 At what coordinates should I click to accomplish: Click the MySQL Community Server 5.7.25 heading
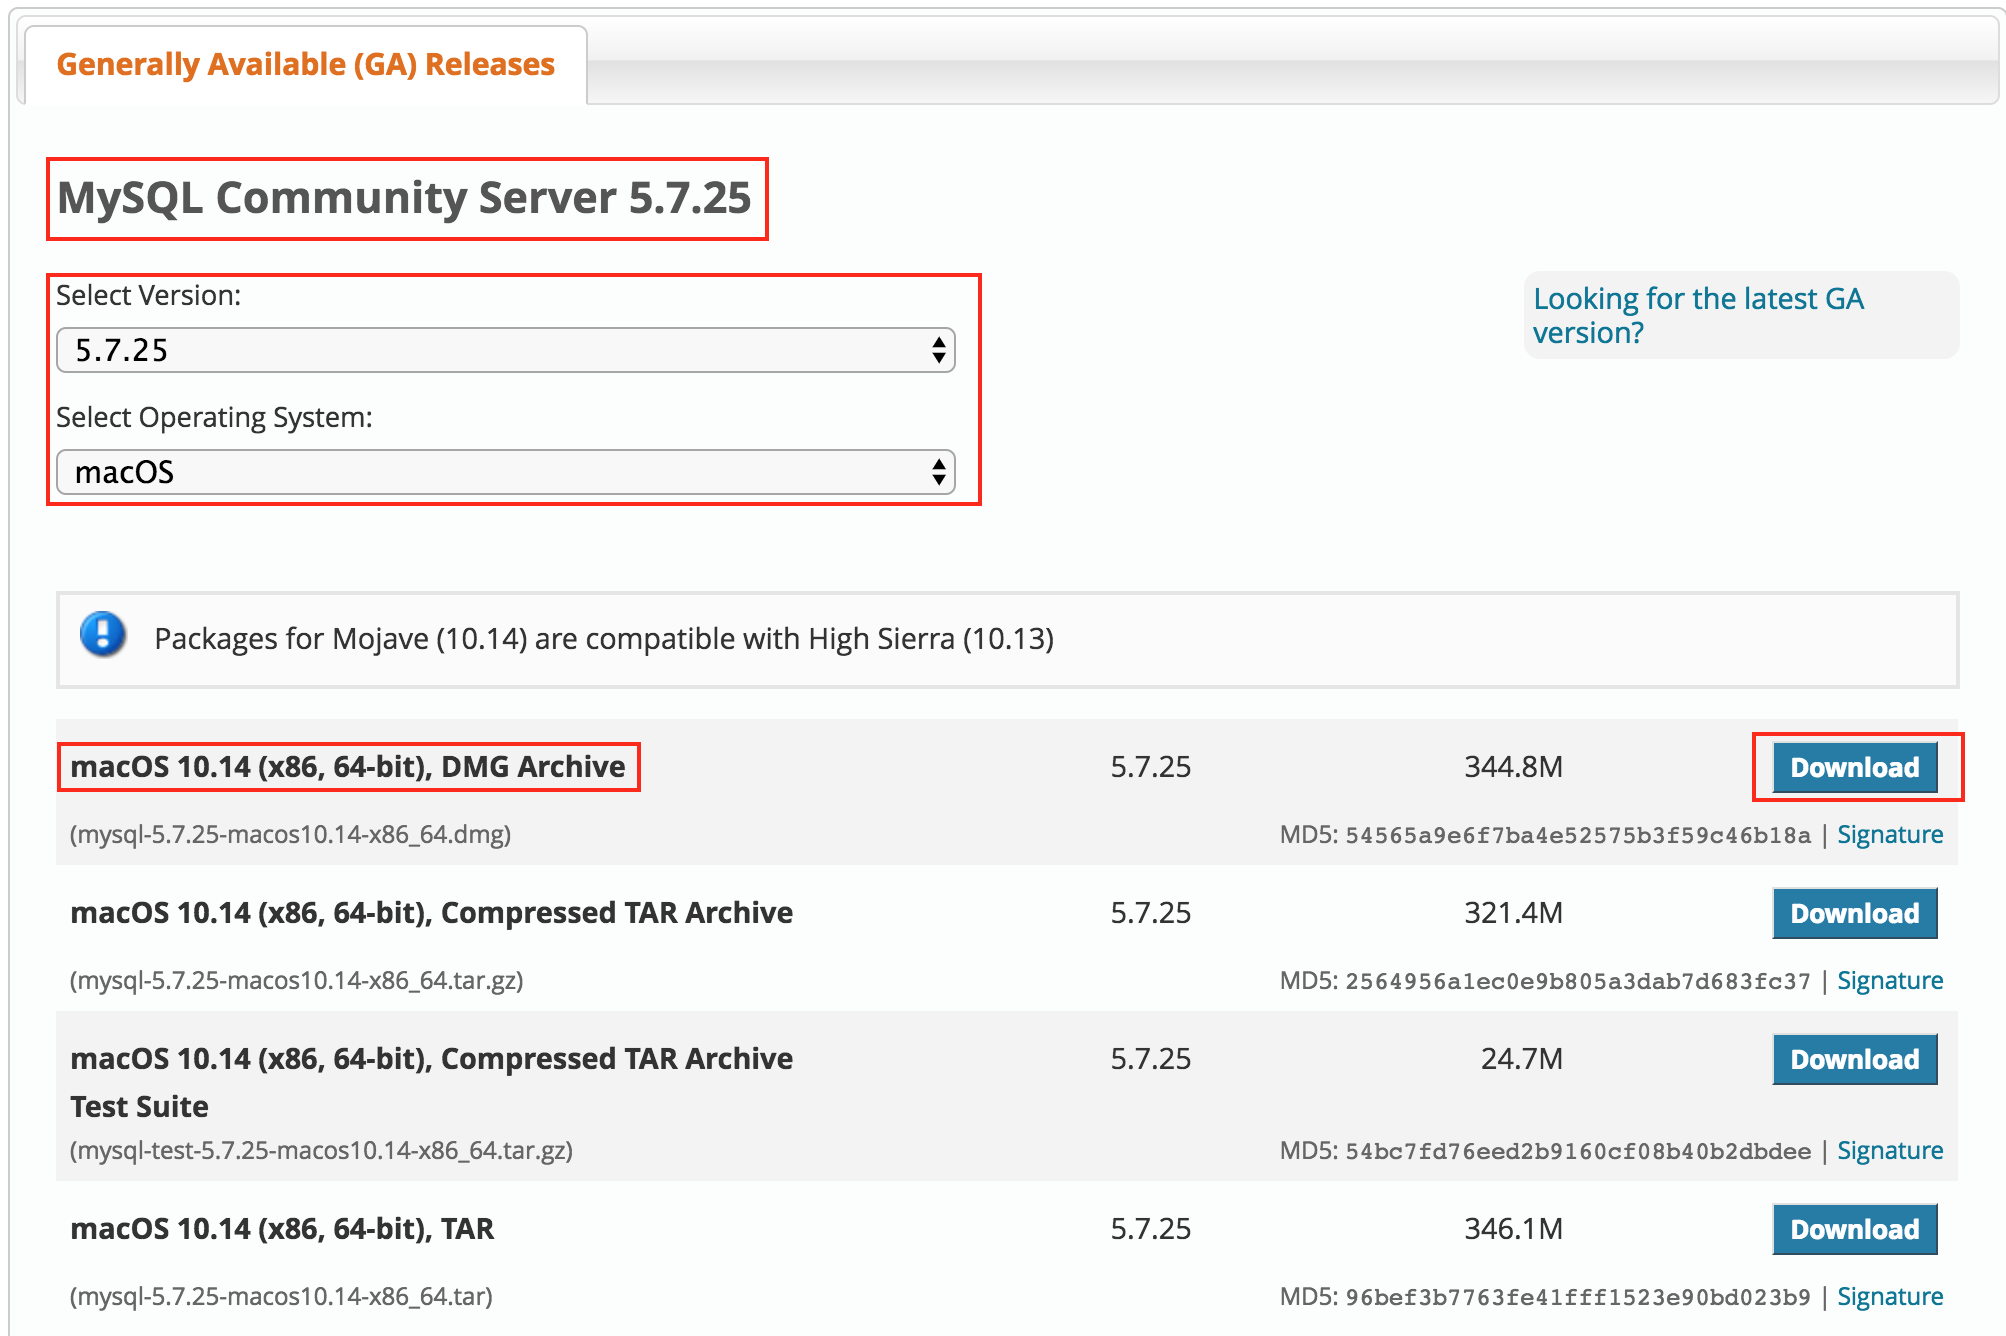(x=404, y=198)
